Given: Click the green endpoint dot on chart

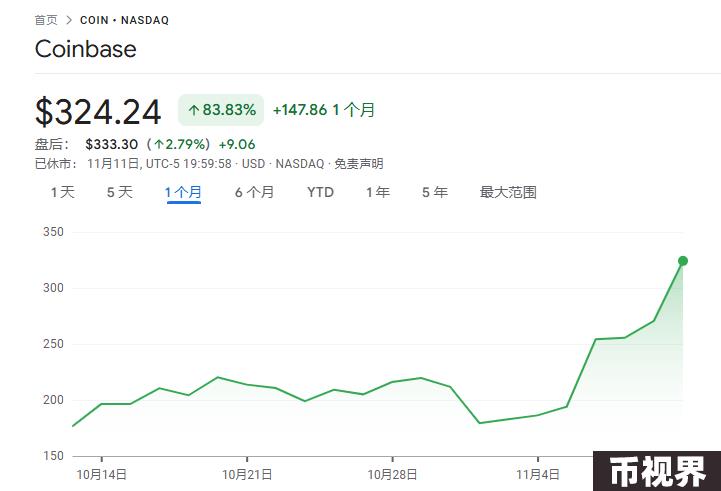Looking at the screenshot, I should (683, 261).
